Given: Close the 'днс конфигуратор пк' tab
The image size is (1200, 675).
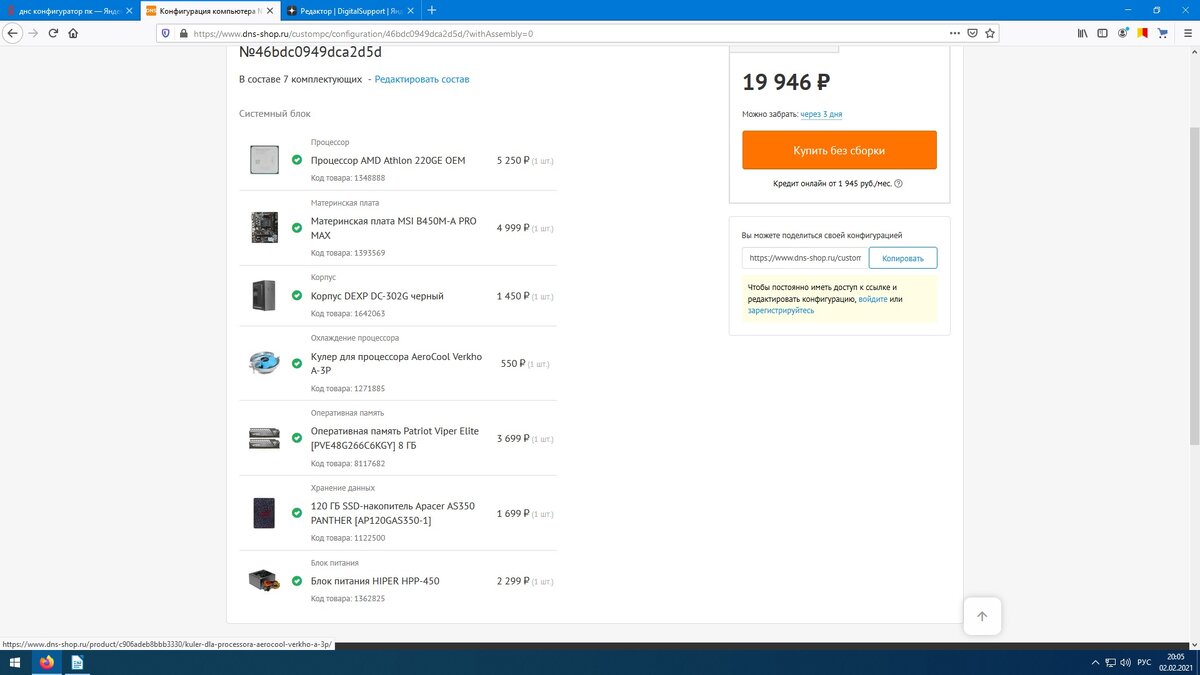Looking at the screenshot, I should (x=129, y=10).
